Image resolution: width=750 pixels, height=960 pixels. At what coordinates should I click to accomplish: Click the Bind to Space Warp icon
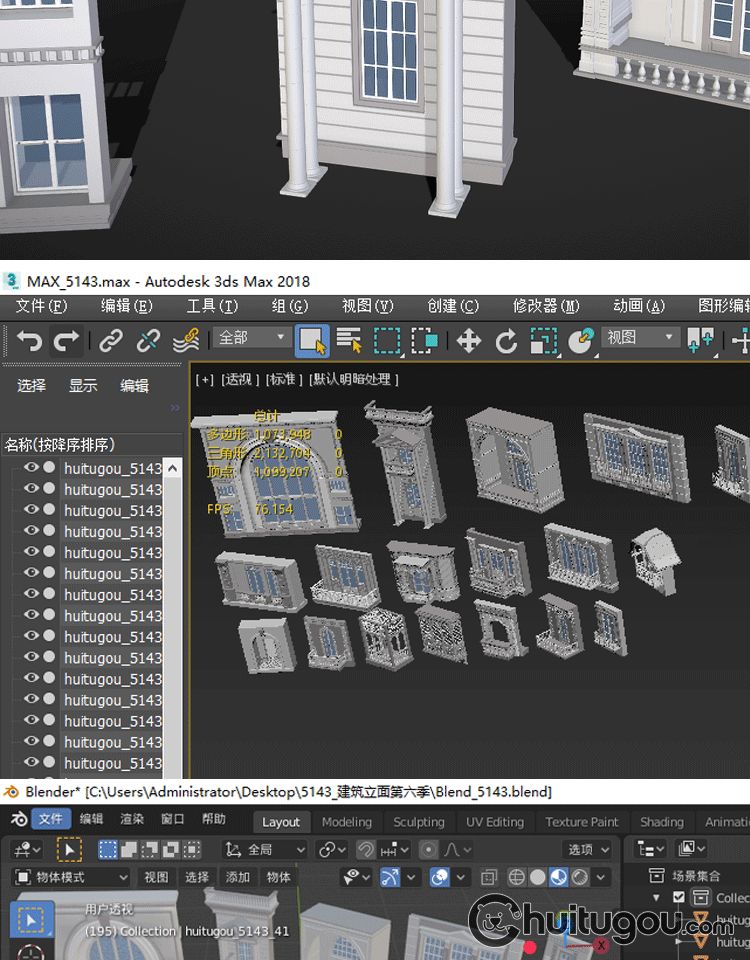[186, 341]
